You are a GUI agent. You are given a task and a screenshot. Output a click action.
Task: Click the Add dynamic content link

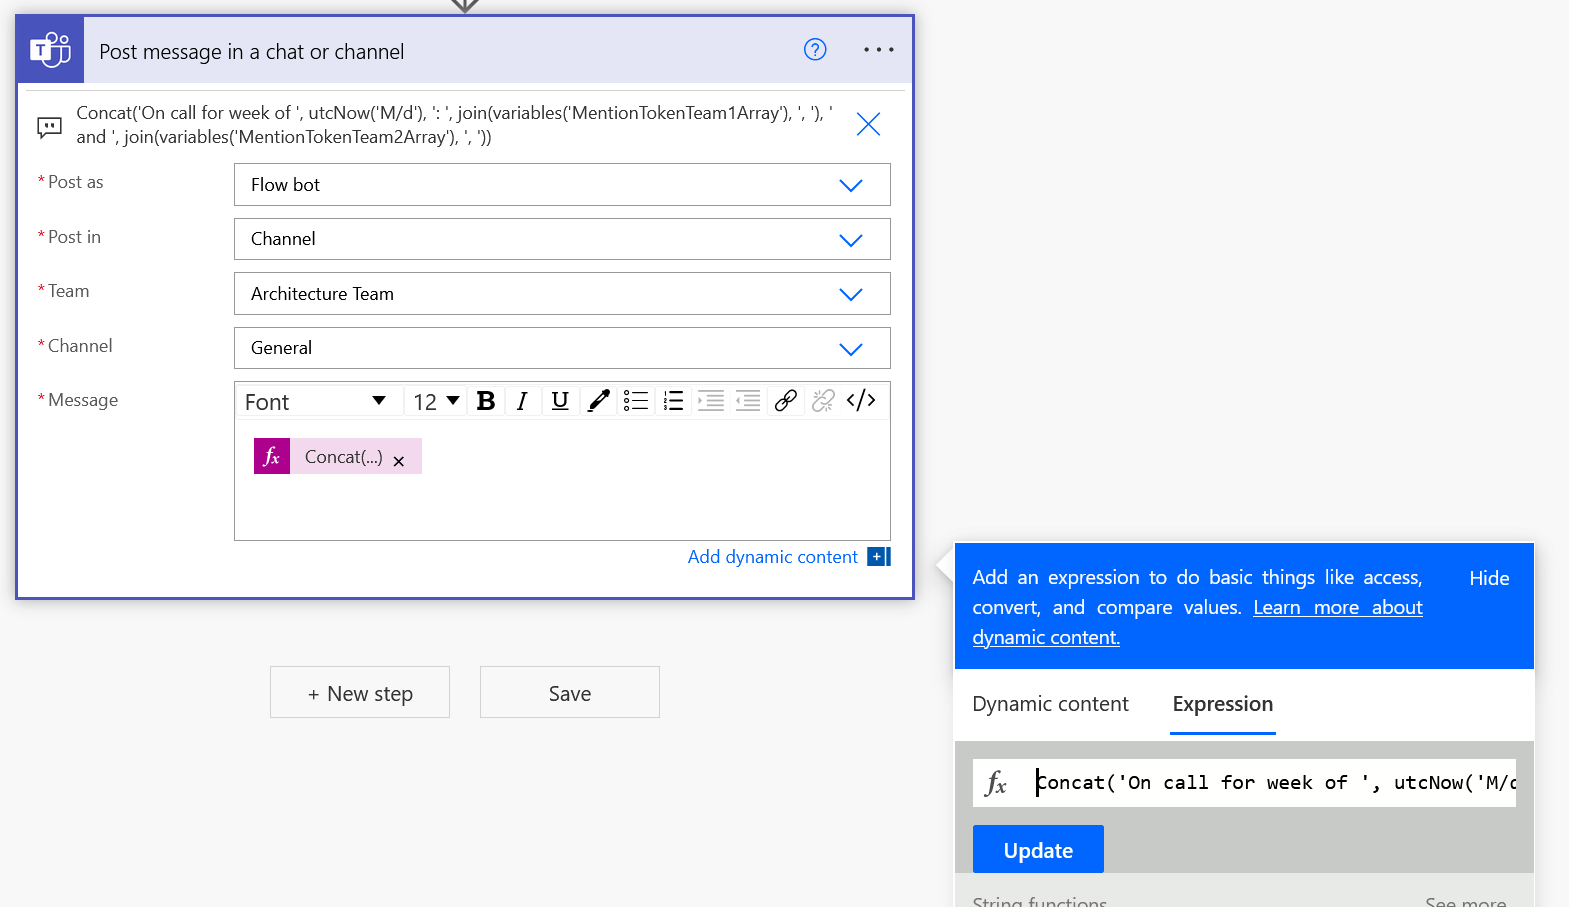pos(772,557)
